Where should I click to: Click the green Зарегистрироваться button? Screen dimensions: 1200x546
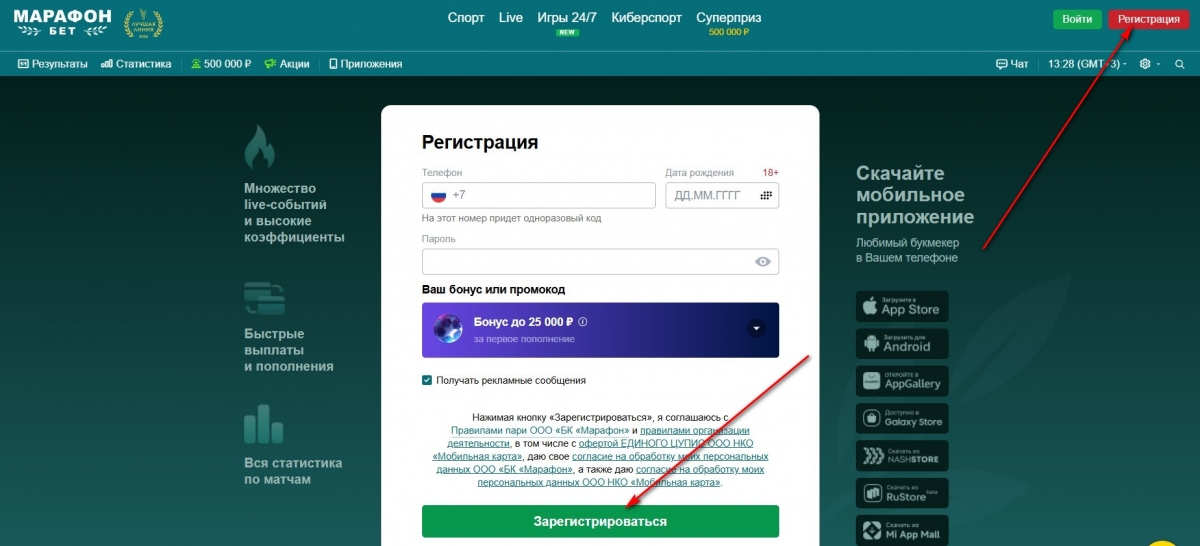(x=600, y=521)
